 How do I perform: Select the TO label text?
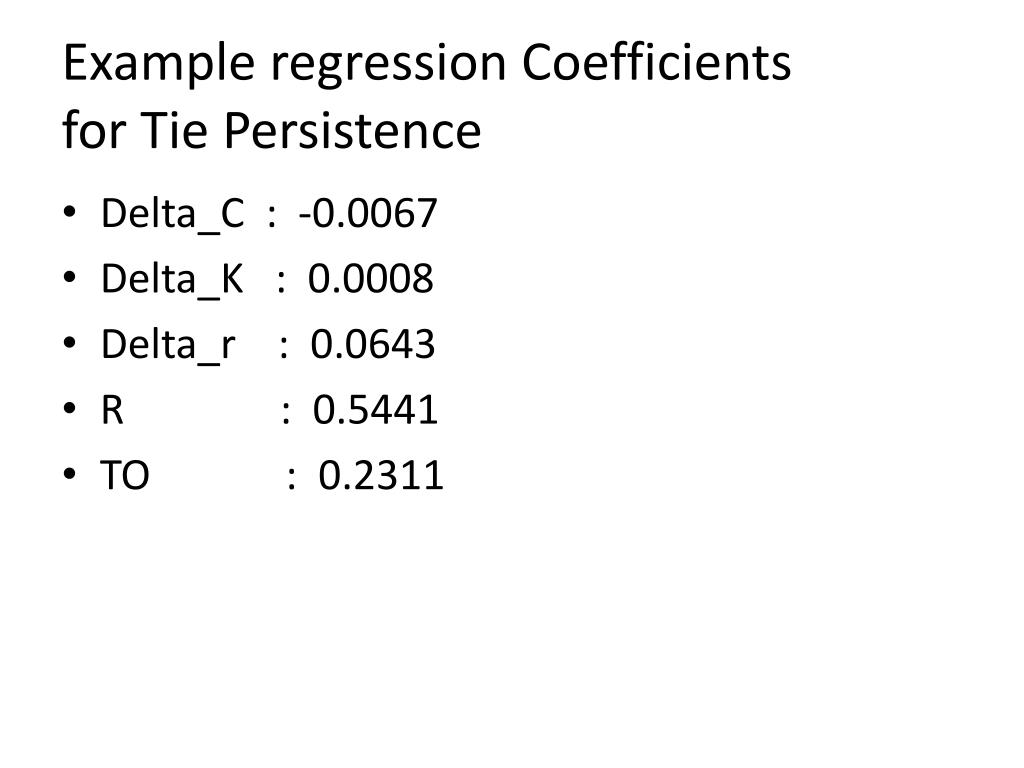click(x=125, y=475)
